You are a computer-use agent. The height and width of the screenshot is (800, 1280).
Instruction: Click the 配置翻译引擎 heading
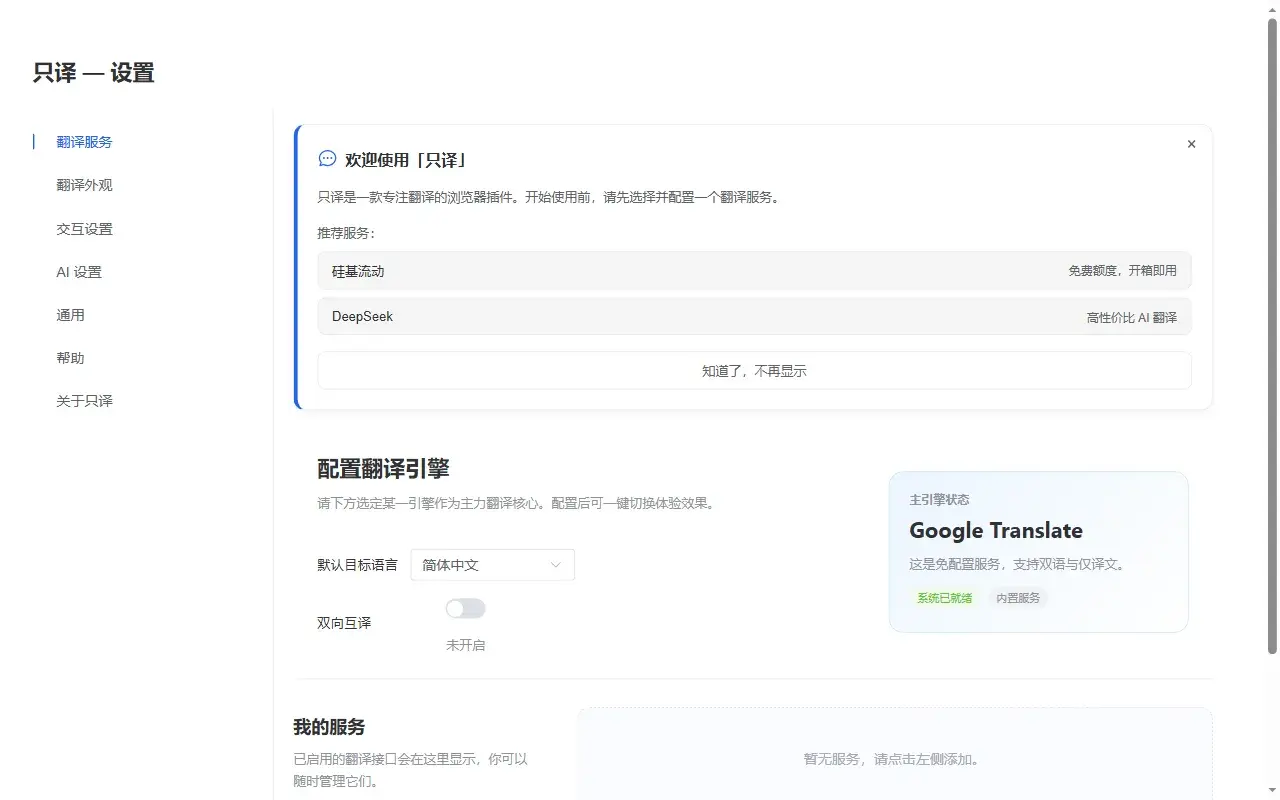[383, 468]
